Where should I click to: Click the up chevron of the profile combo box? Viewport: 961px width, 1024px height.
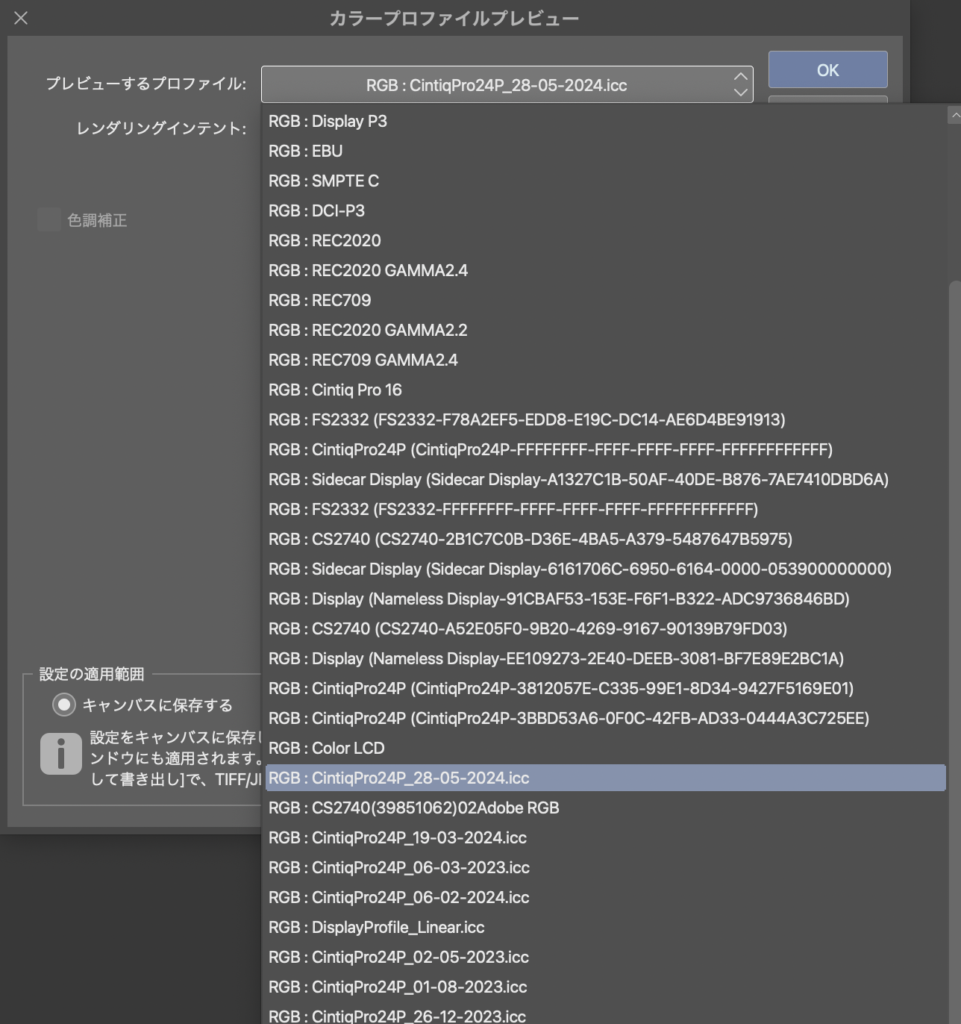point(739,79)
